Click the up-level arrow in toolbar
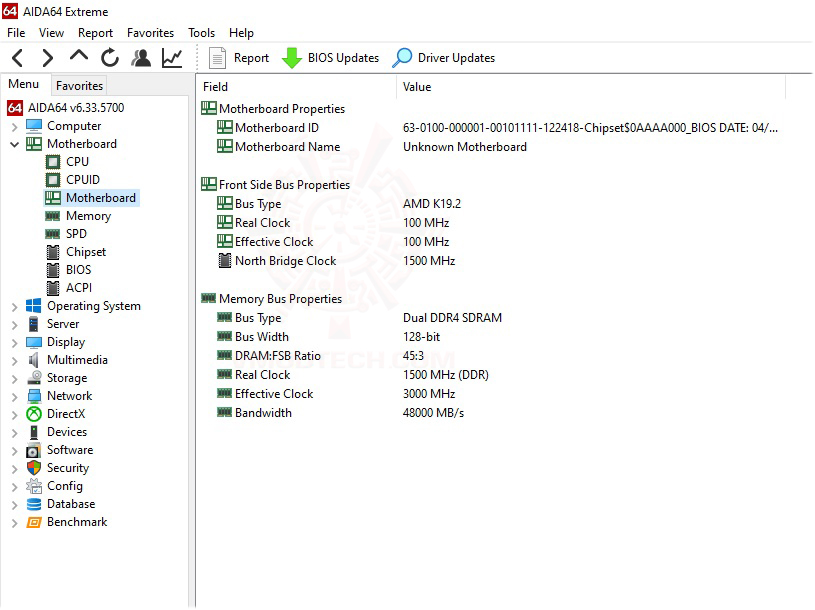815x610 pixels. [78, 56]
